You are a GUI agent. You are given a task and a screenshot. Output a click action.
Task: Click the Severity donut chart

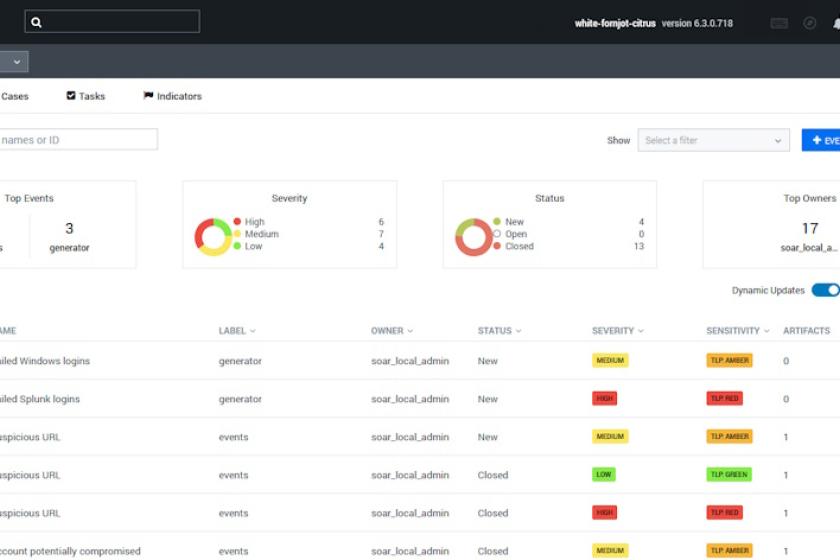coord(213,237)
